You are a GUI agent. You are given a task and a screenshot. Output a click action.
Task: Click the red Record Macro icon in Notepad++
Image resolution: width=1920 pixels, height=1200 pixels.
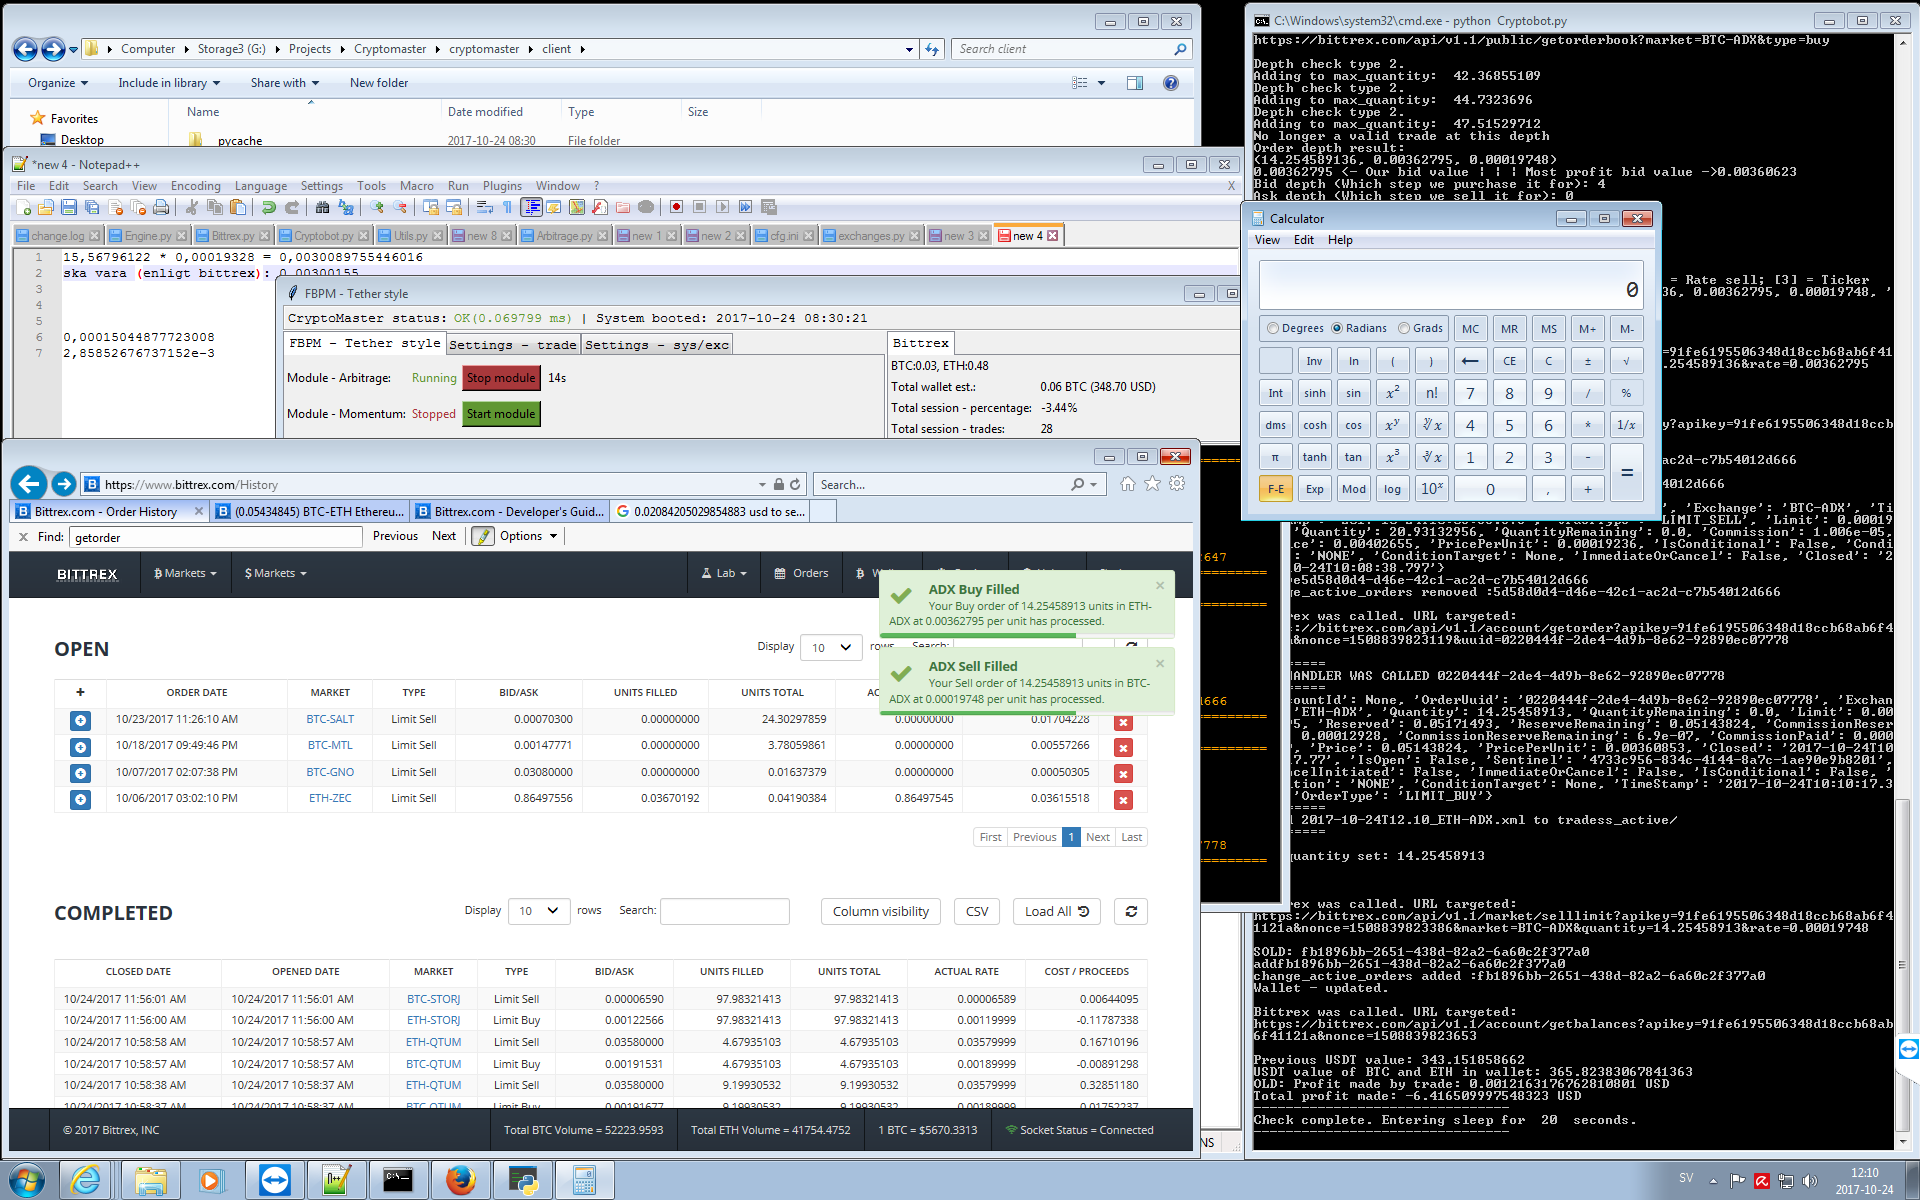click(676, 207)
